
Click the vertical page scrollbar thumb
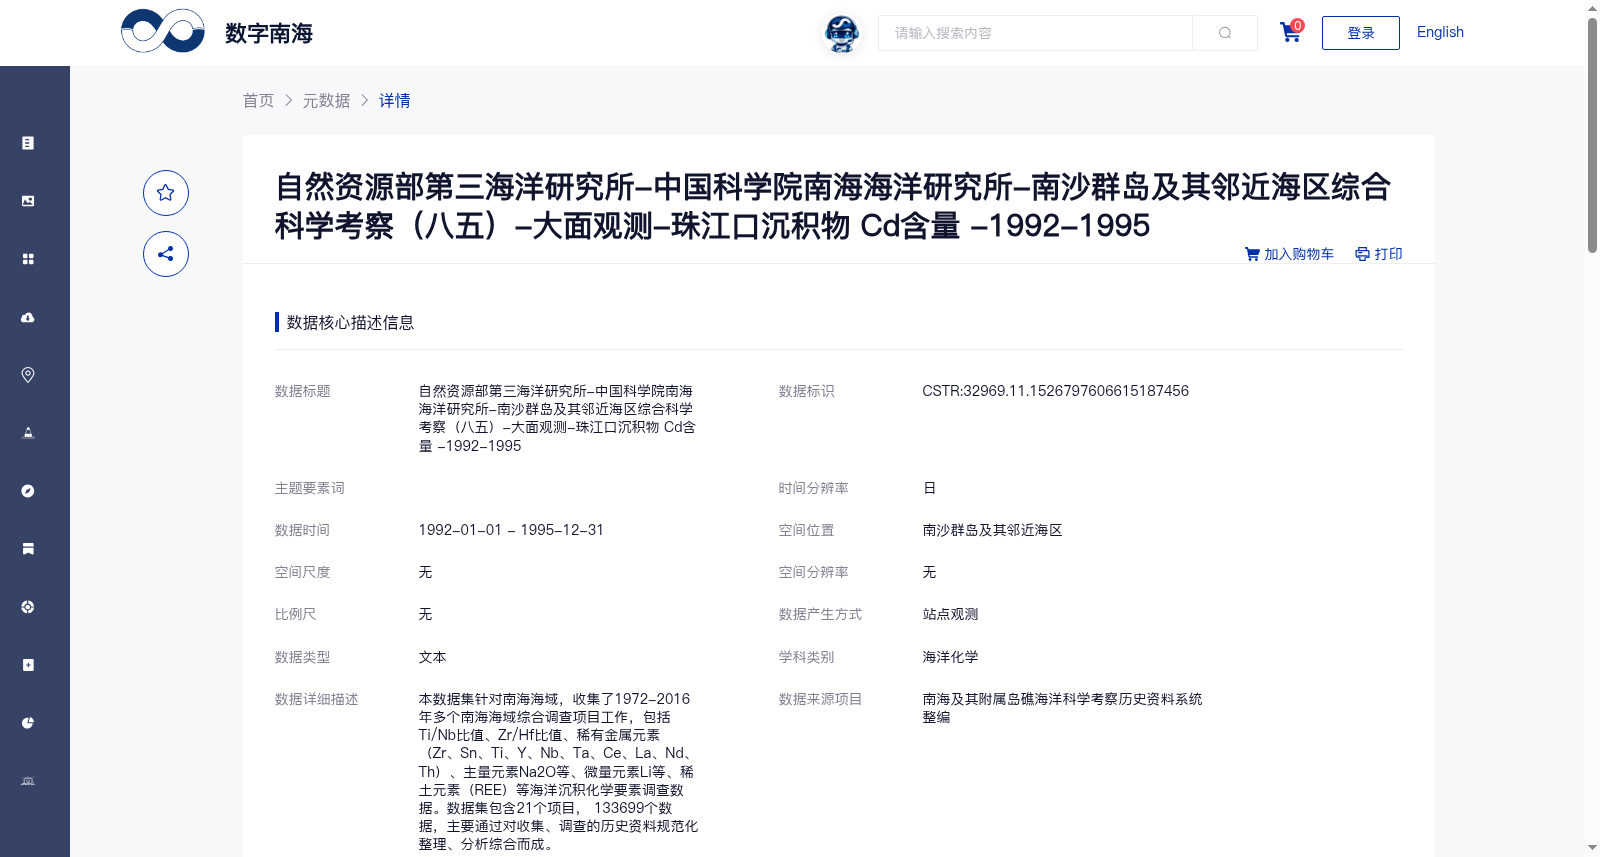point(1592,135)
